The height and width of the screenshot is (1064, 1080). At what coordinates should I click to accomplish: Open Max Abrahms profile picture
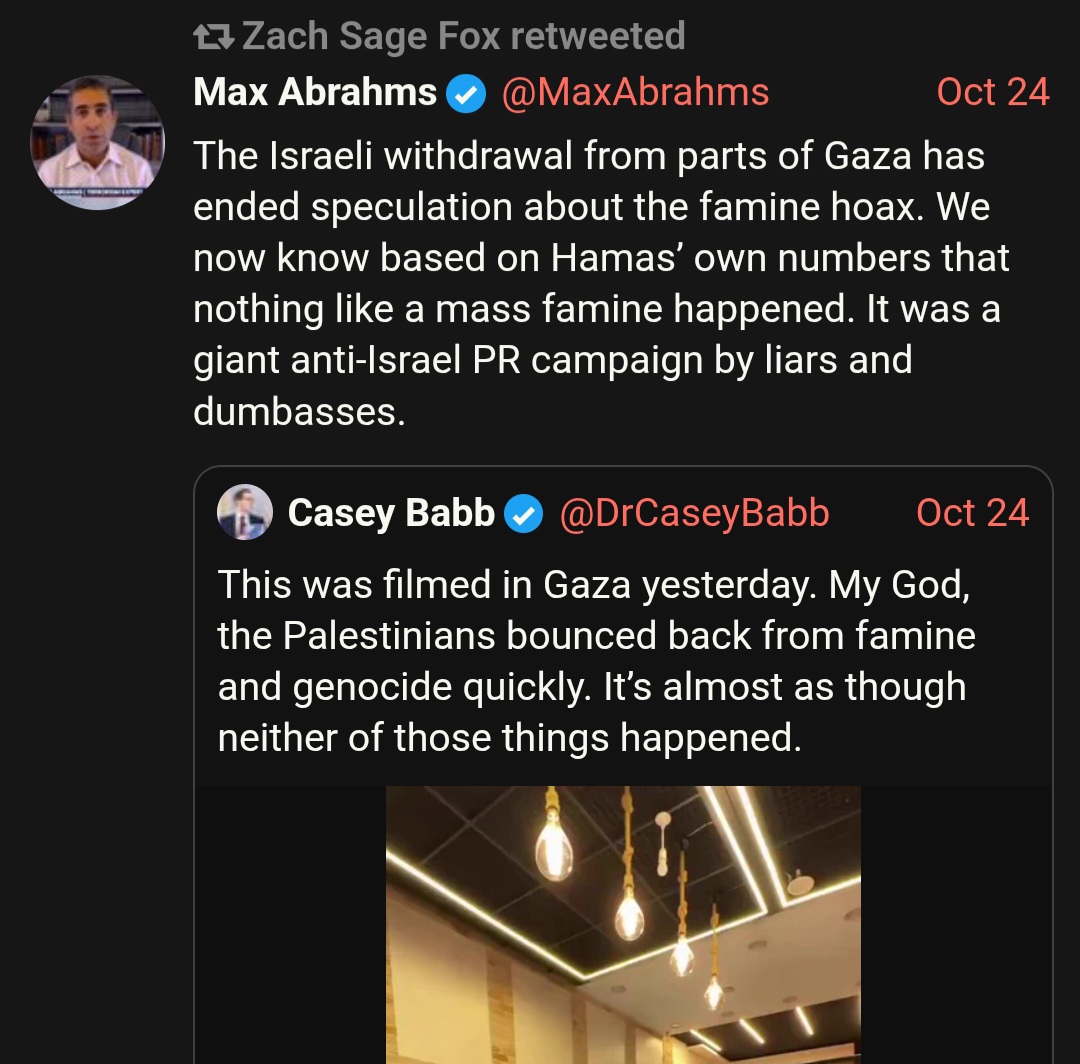pos(97,142)
